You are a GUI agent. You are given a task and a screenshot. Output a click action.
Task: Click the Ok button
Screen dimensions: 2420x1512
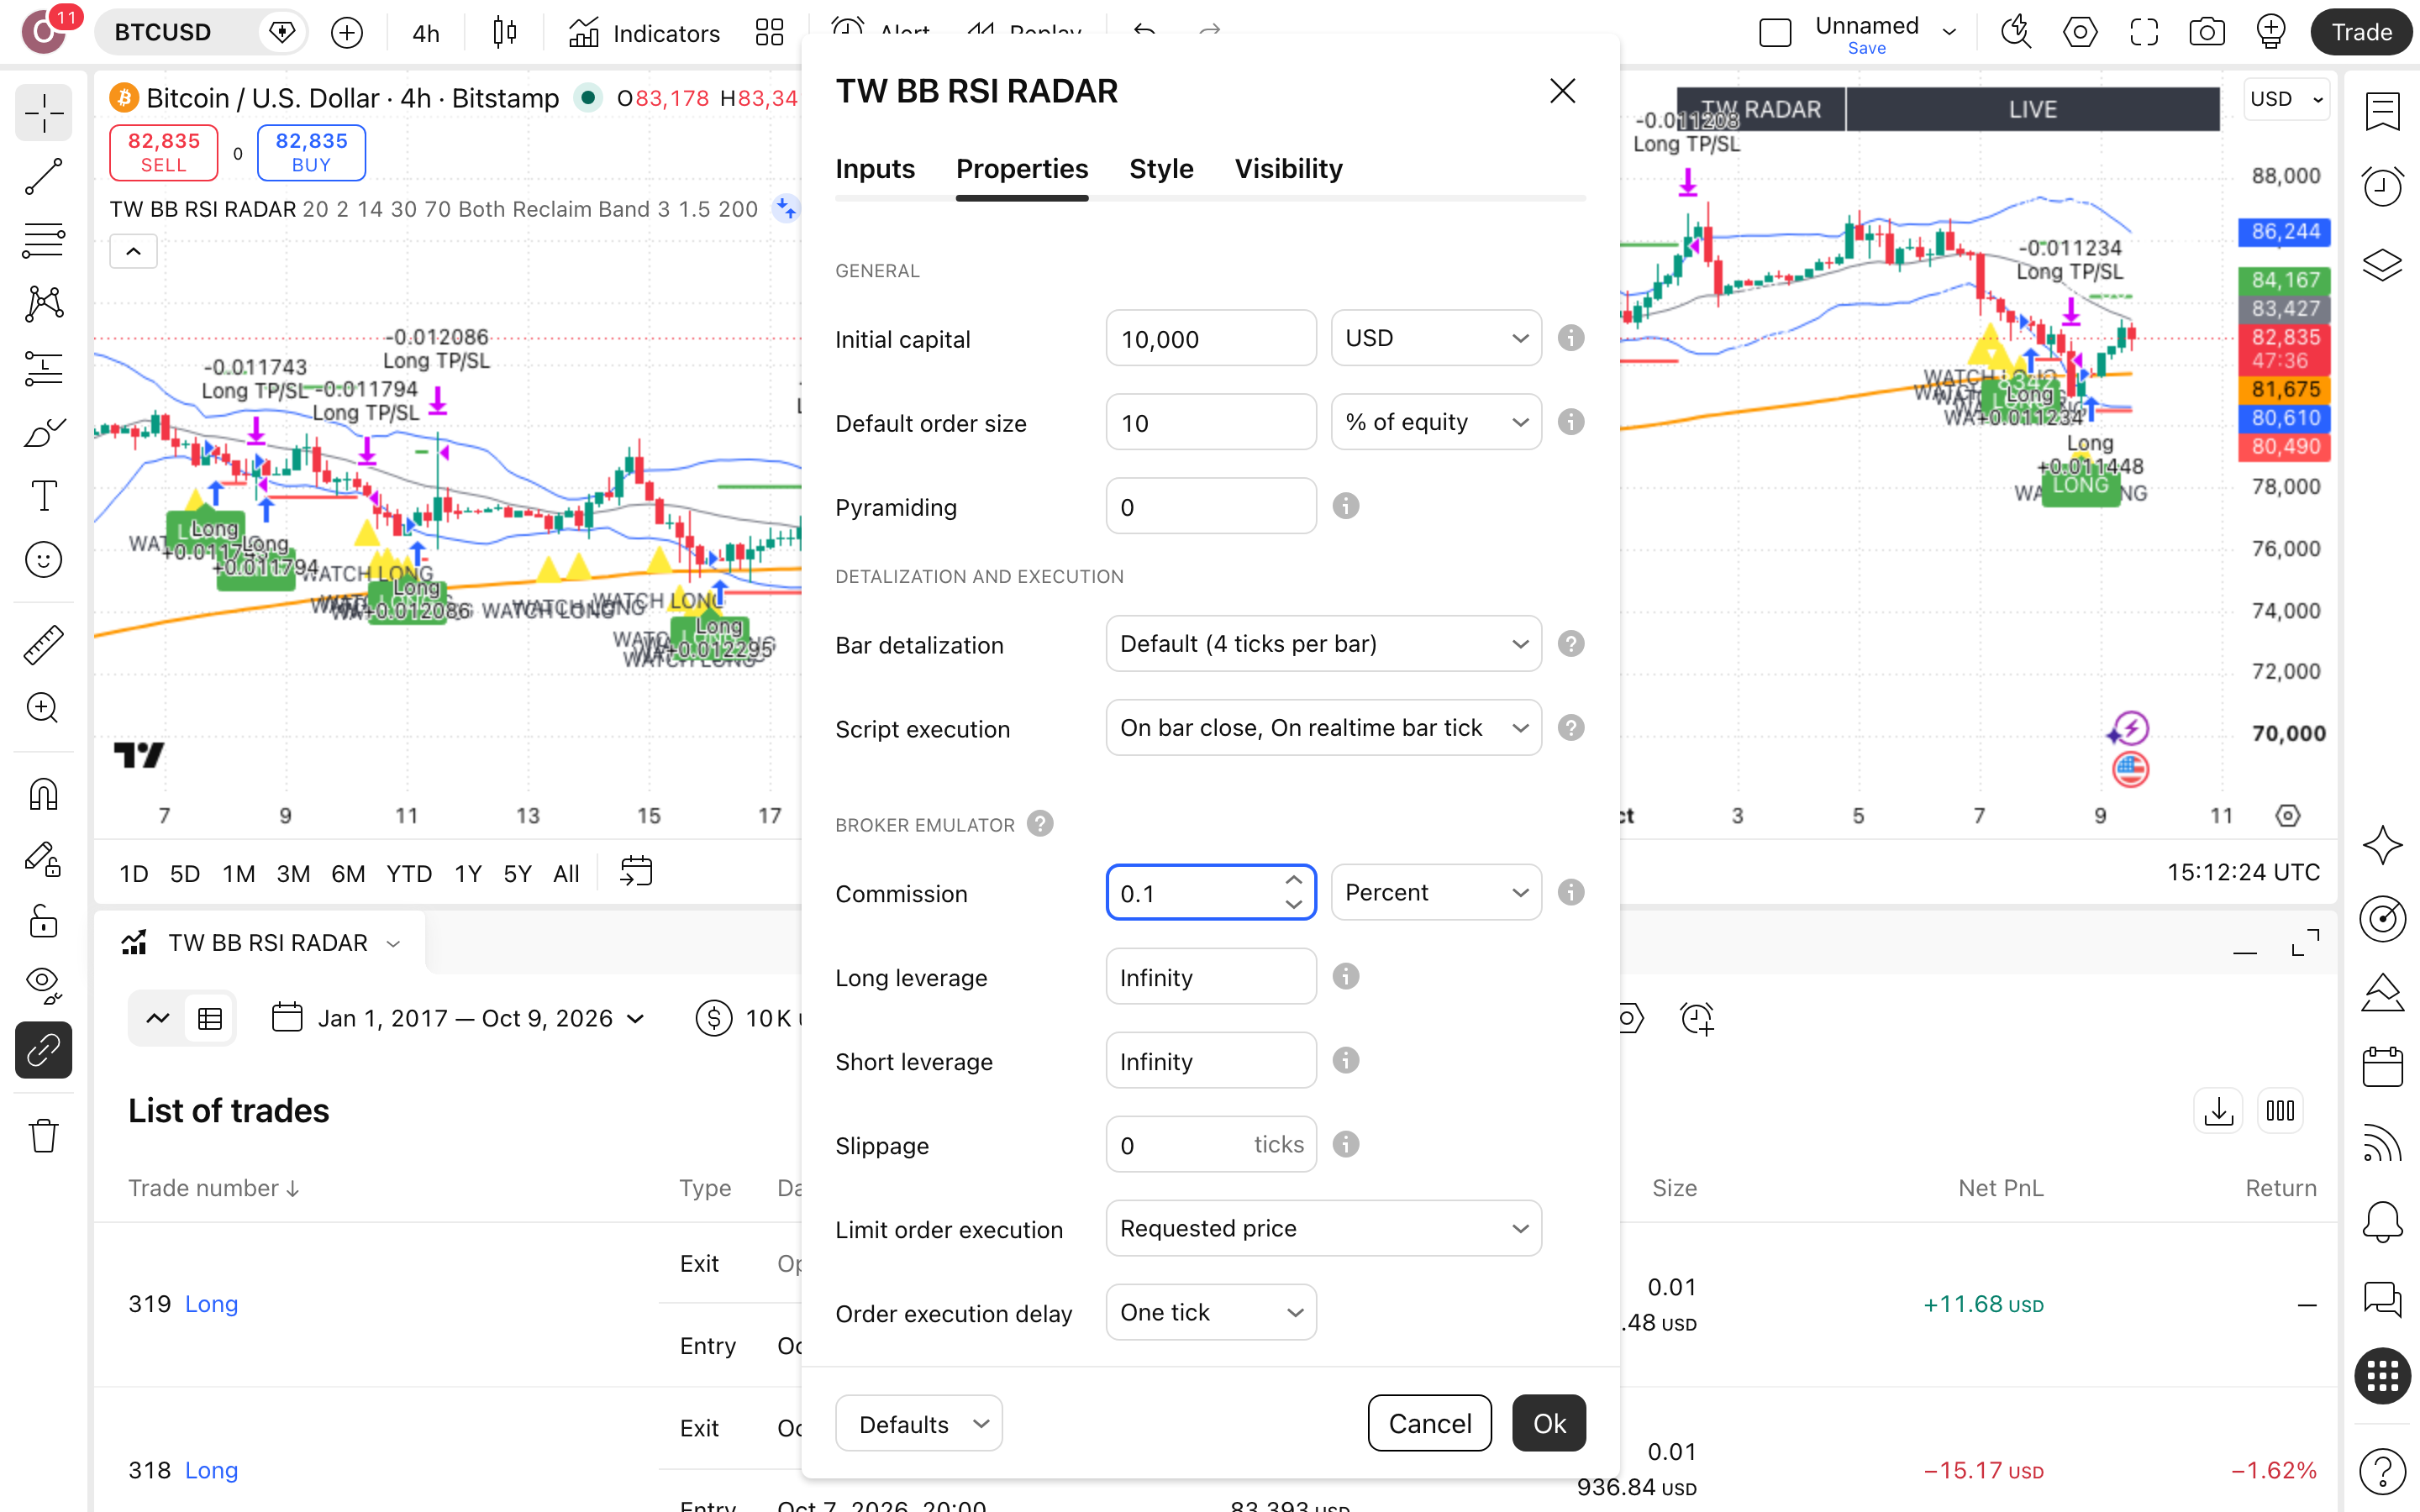point(1548,1423)
